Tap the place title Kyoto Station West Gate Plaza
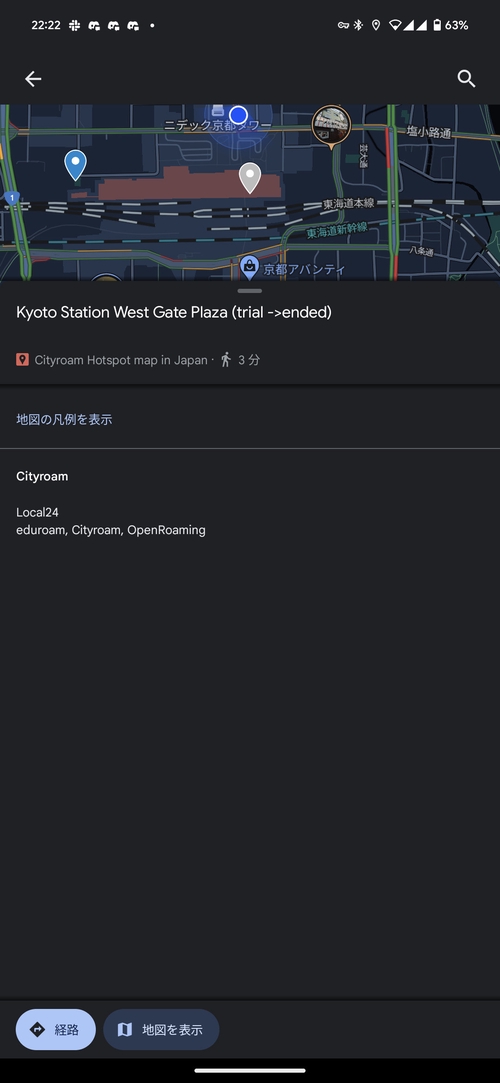The height and width of the screenshot is (1083, 500). 174,312
